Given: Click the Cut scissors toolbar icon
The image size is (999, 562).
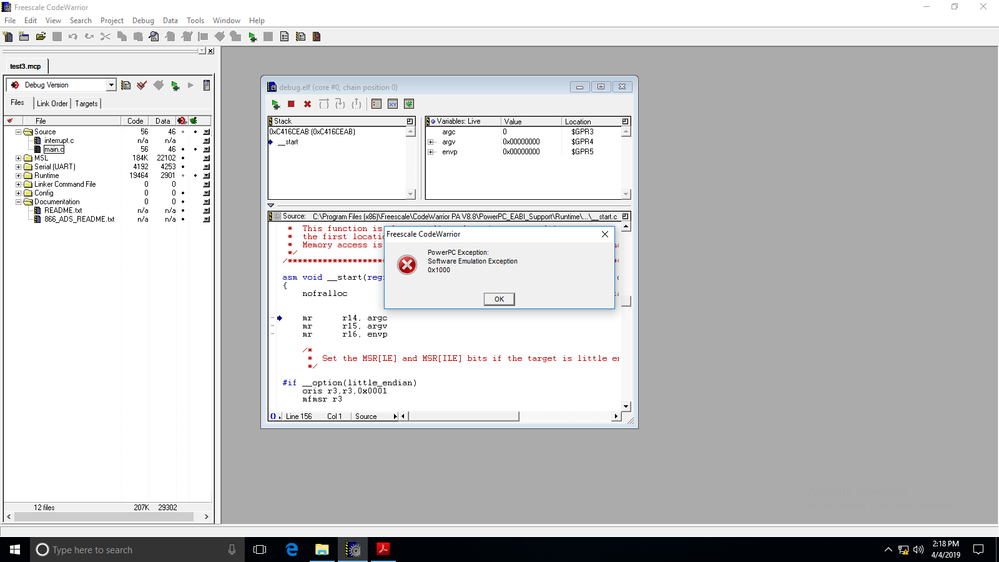Looking at the screenshot, I should point(106,37).
